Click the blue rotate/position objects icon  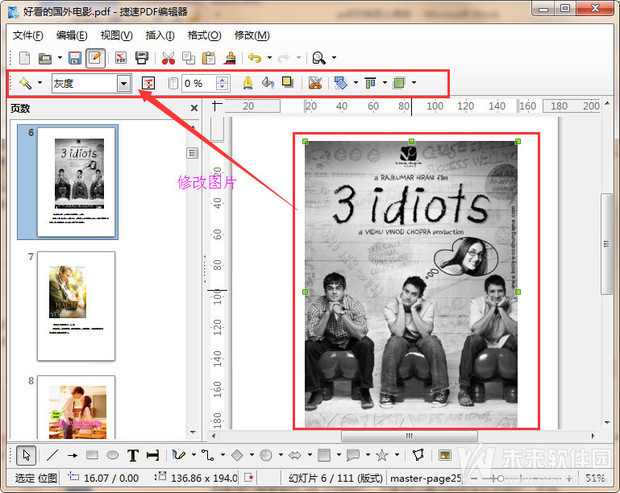[340, 83]
